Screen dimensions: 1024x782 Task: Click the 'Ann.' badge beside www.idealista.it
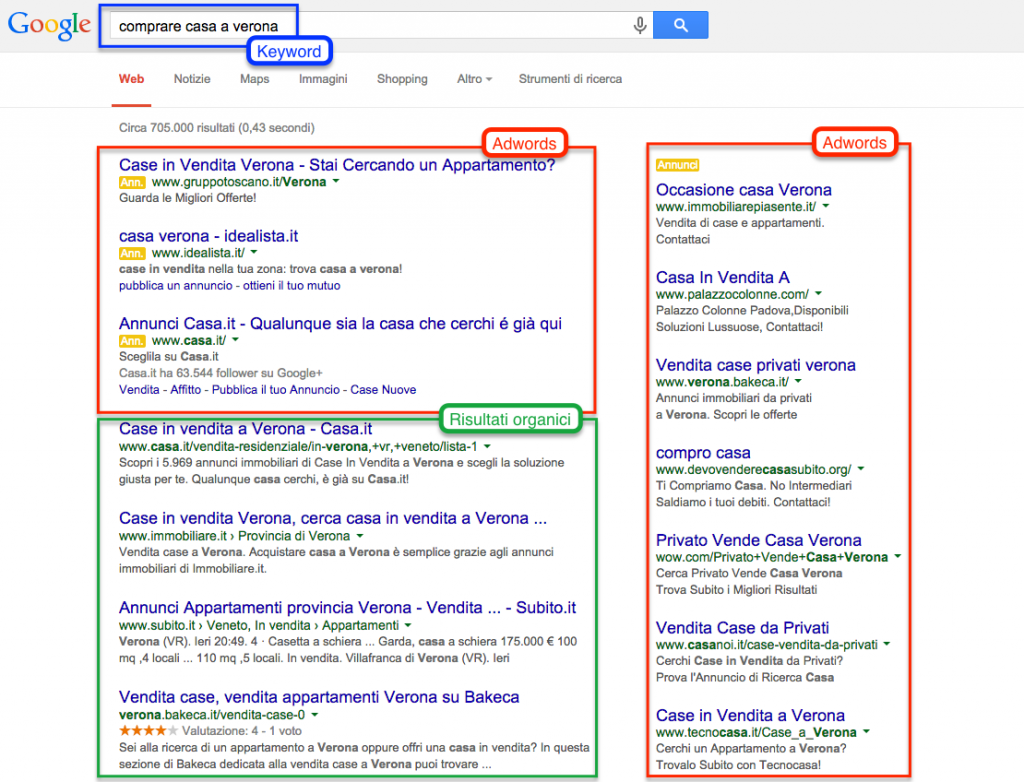click(x=132, y=253)
